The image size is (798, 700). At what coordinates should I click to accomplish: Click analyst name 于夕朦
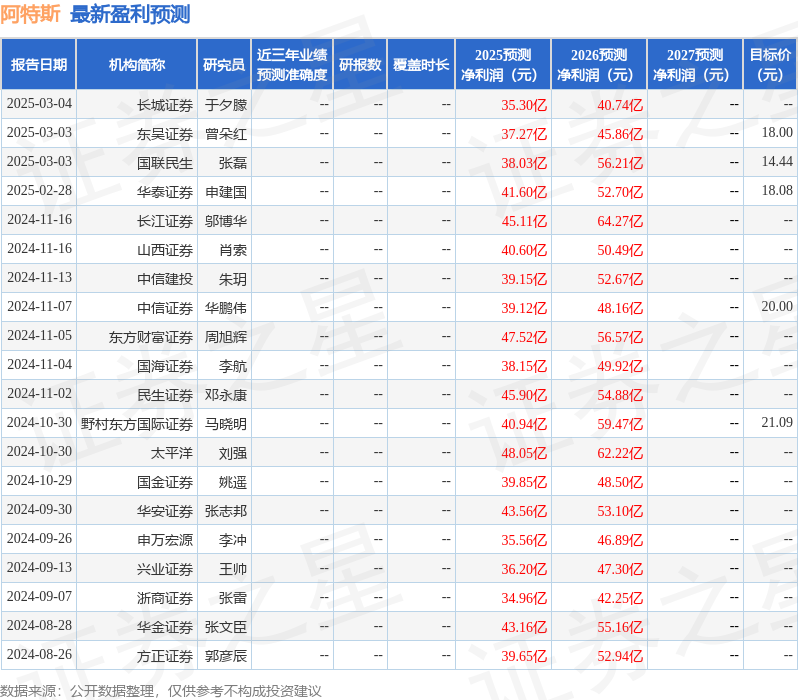tap(226, 105)
